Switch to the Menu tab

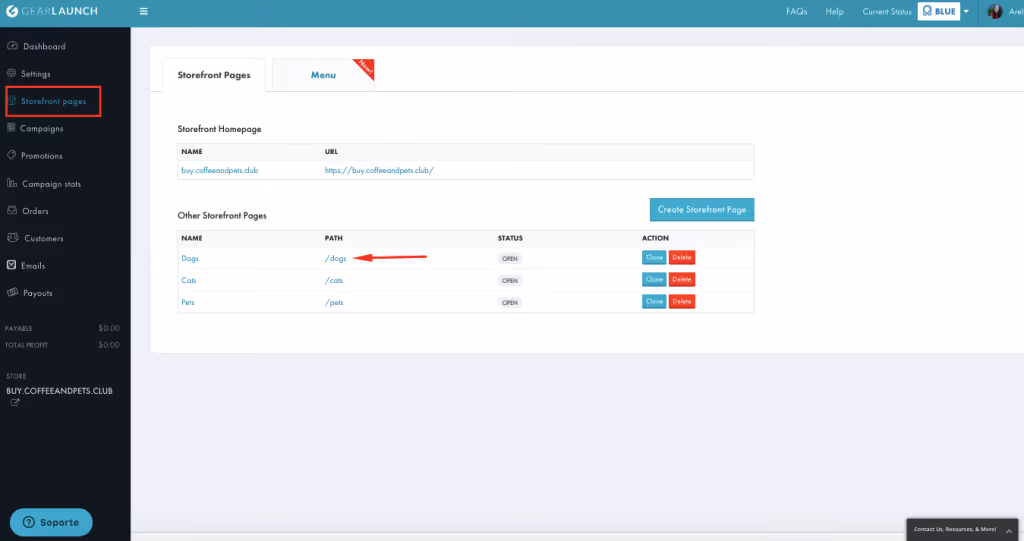tap(323, 75)
